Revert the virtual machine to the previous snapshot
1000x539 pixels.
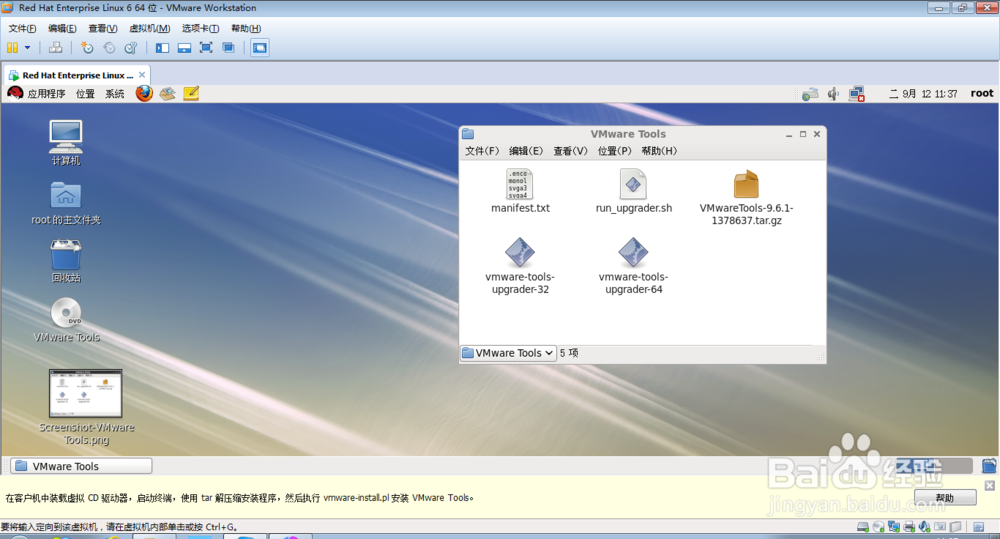click(x=109, y=48)
